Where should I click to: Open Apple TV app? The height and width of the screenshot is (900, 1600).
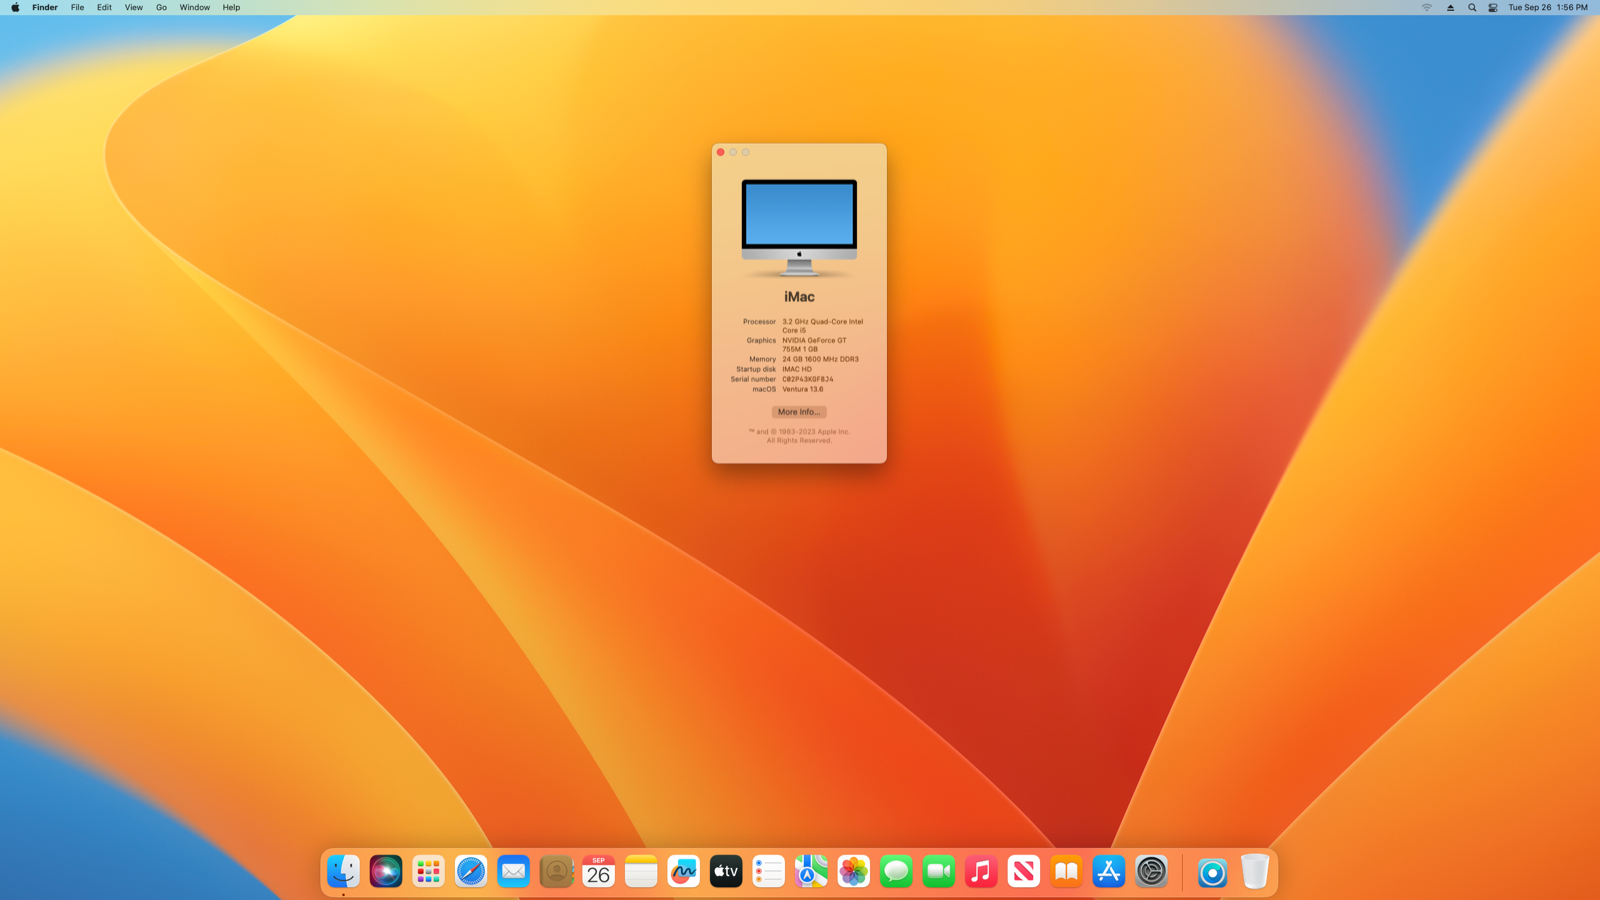pyautogui.click(x=726, y=872)
